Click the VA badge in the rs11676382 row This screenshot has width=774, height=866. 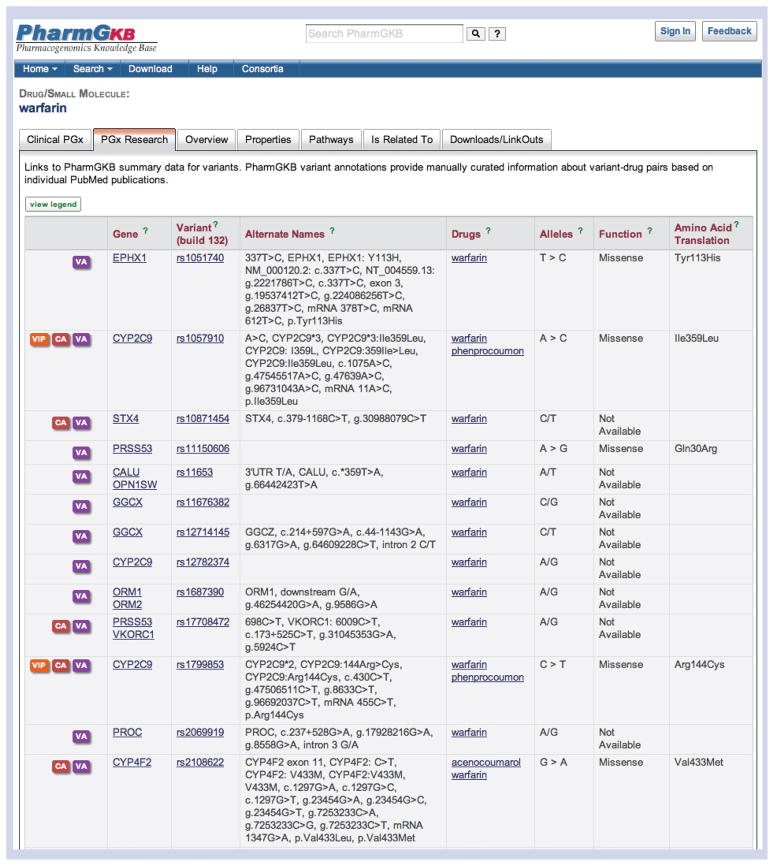tap(81, 506)
